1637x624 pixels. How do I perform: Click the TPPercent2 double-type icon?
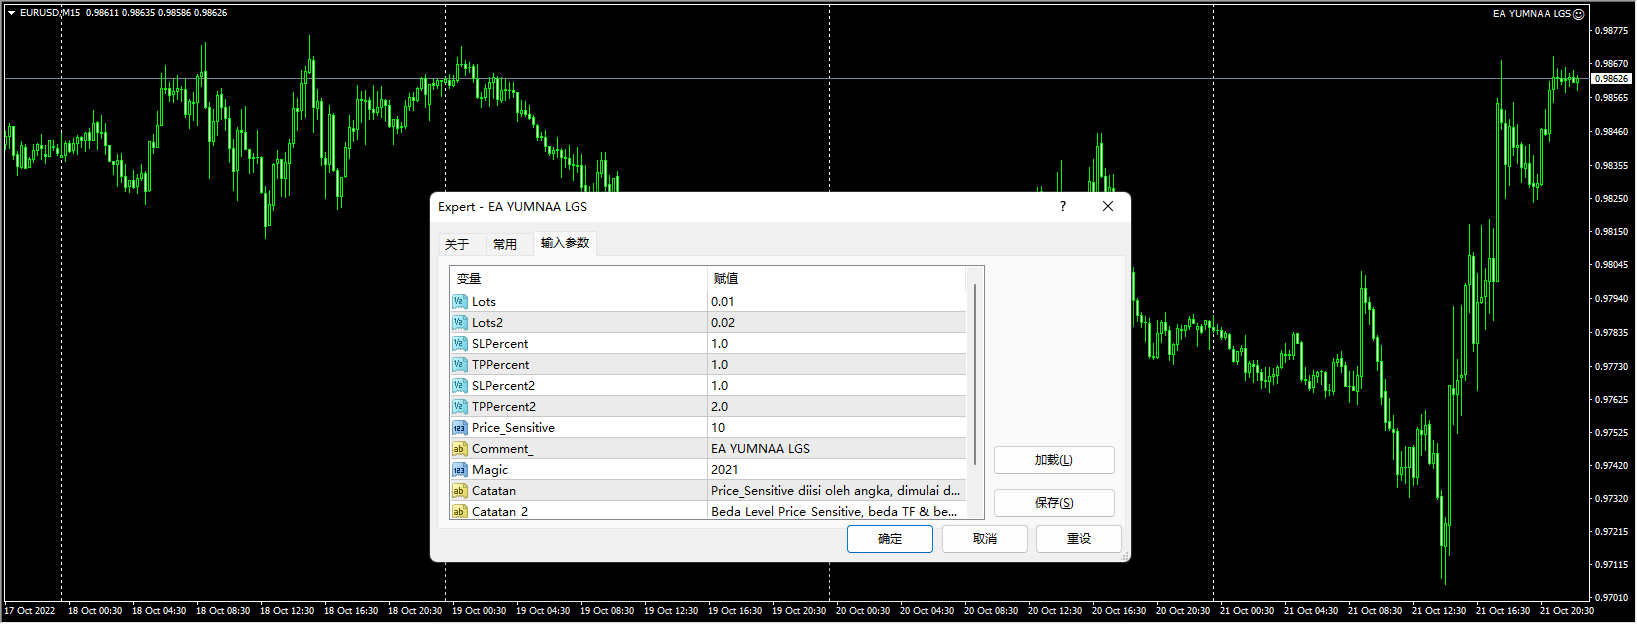tap(459, 407)
